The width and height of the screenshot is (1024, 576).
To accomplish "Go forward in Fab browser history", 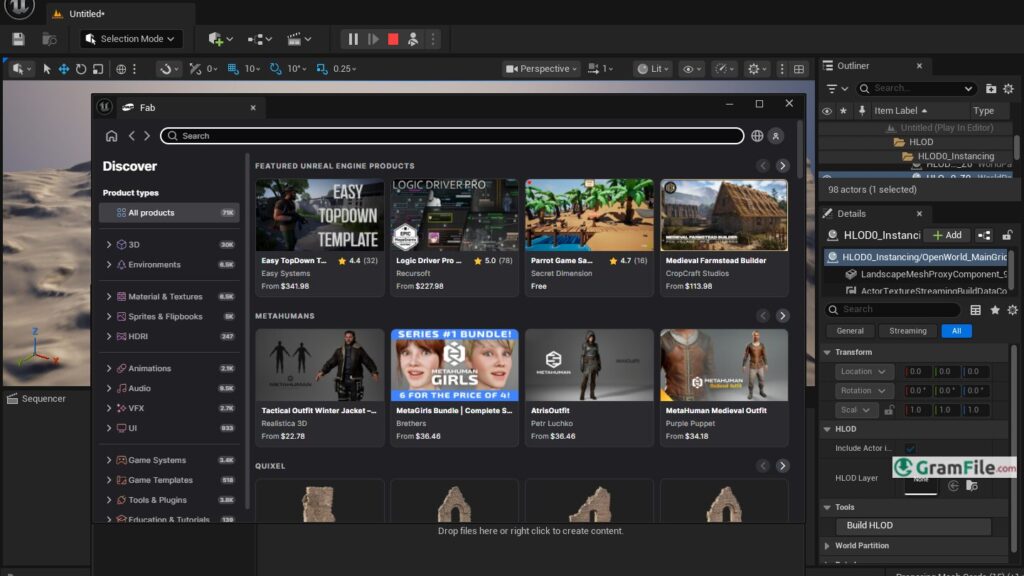I will [147, 136].
